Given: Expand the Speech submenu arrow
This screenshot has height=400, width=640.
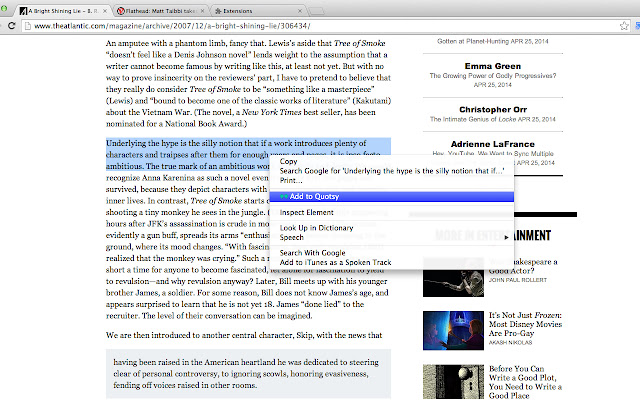Looking at the screenshot, I should pos(507,237).
